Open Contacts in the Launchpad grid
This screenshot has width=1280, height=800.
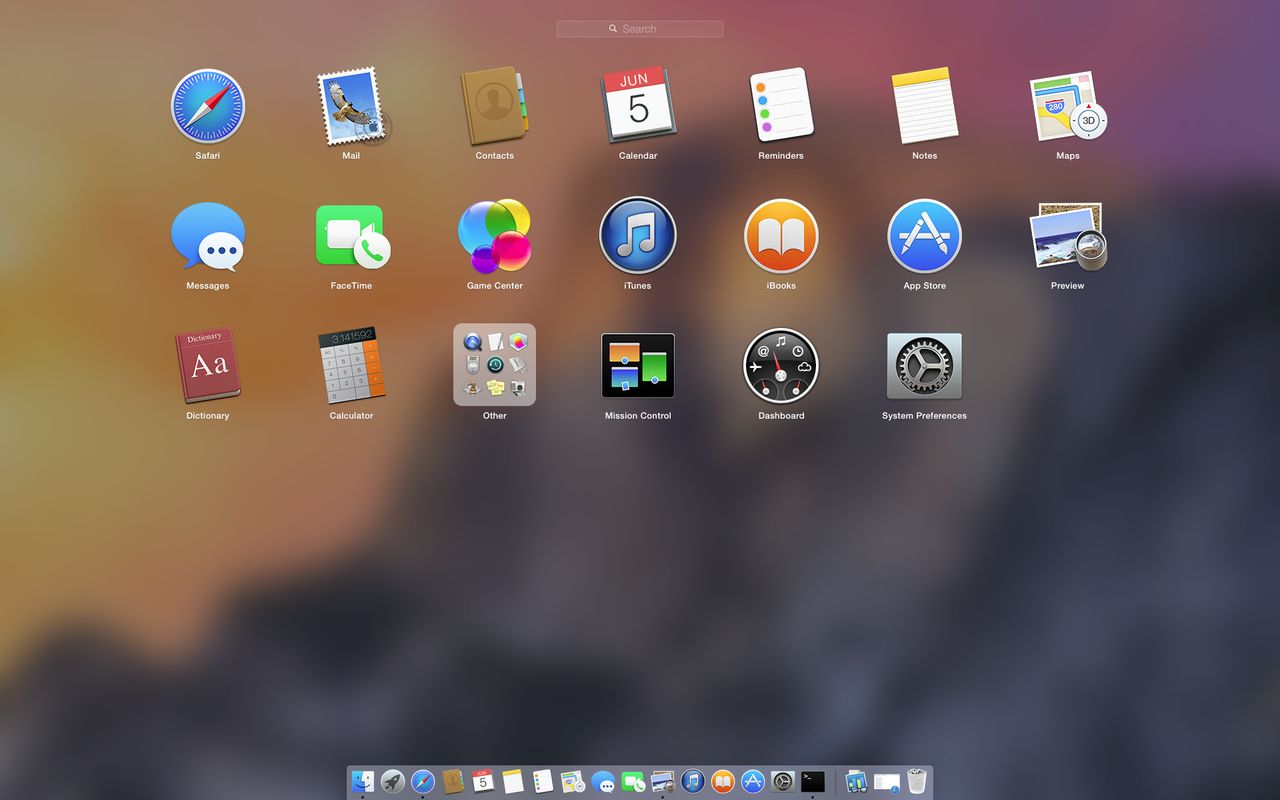(494, 106)
